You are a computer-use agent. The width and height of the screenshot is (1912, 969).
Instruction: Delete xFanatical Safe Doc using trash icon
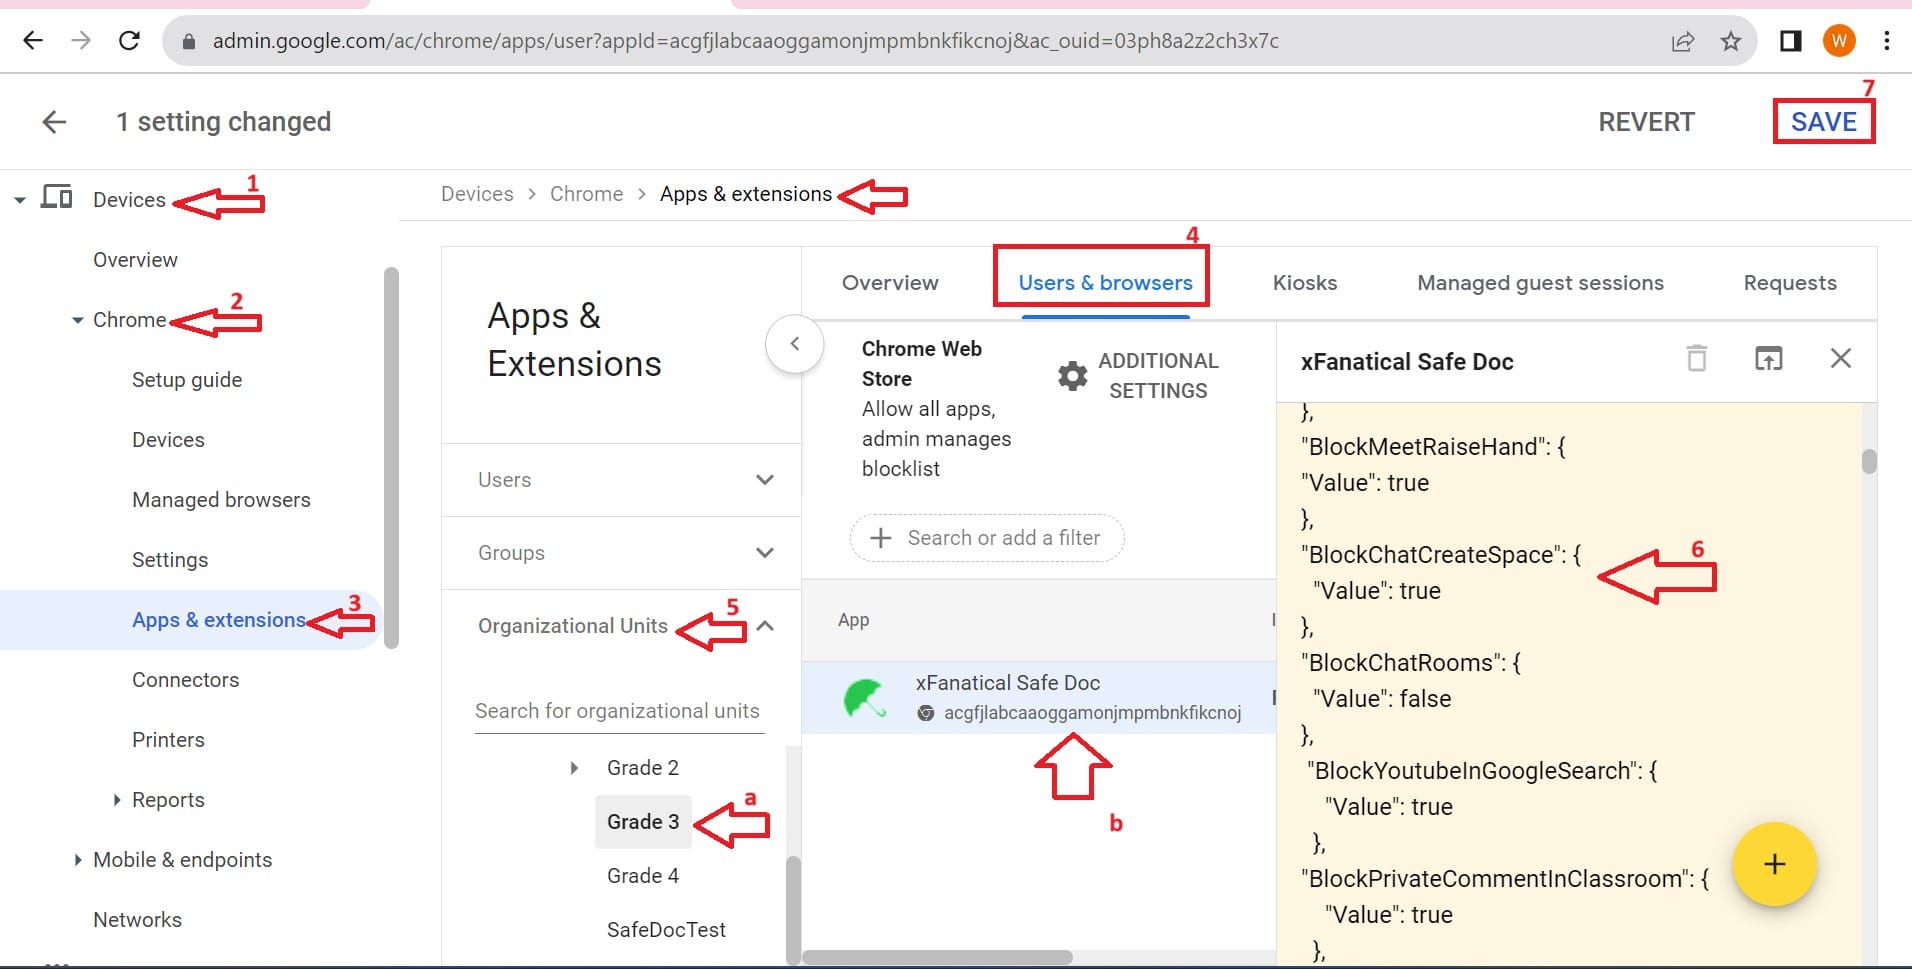pos(1696,359)
